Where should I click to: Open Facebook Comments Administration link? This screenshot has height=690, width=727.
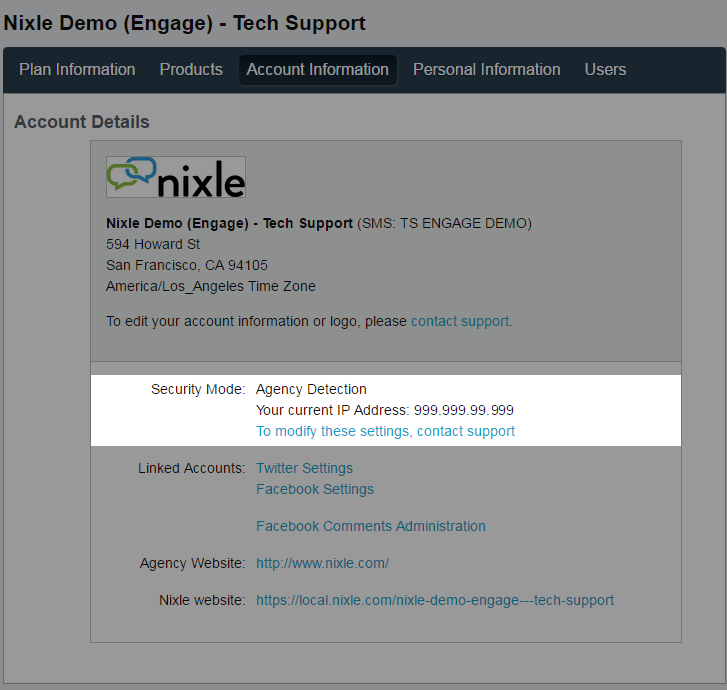370,526
